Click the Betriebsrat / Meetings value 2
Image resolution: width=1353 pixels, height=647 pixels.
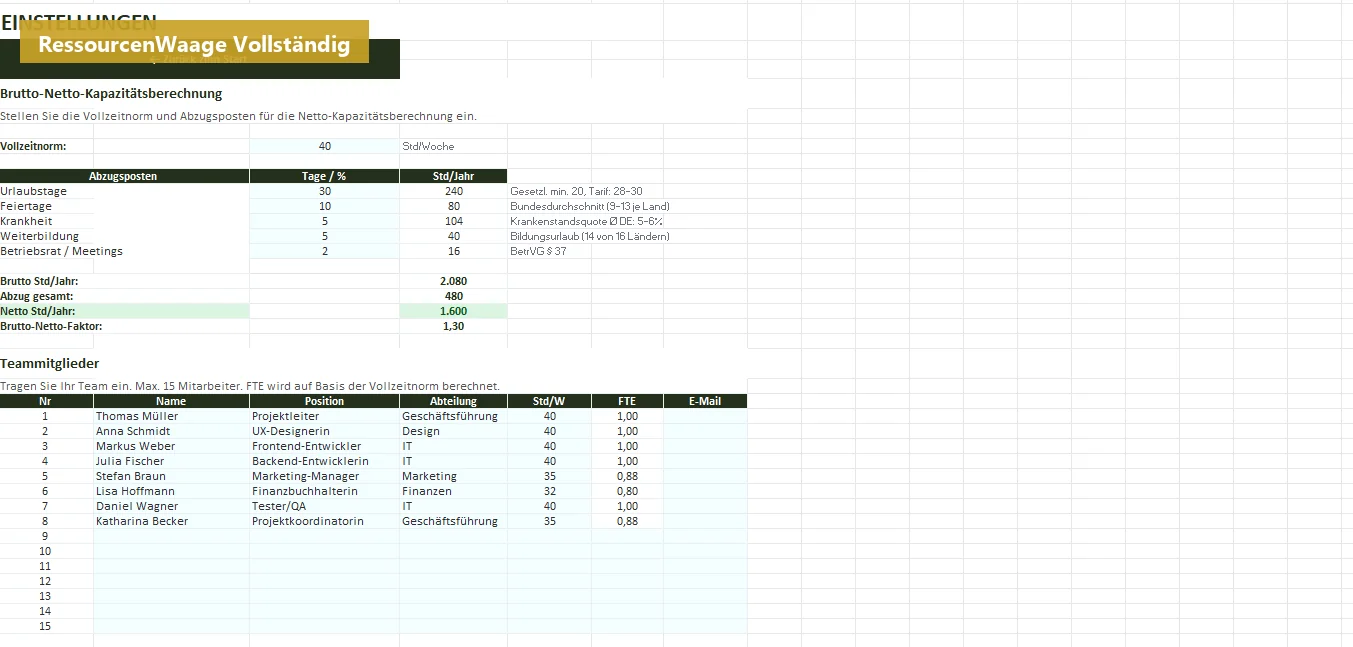[x=324, y=251]
